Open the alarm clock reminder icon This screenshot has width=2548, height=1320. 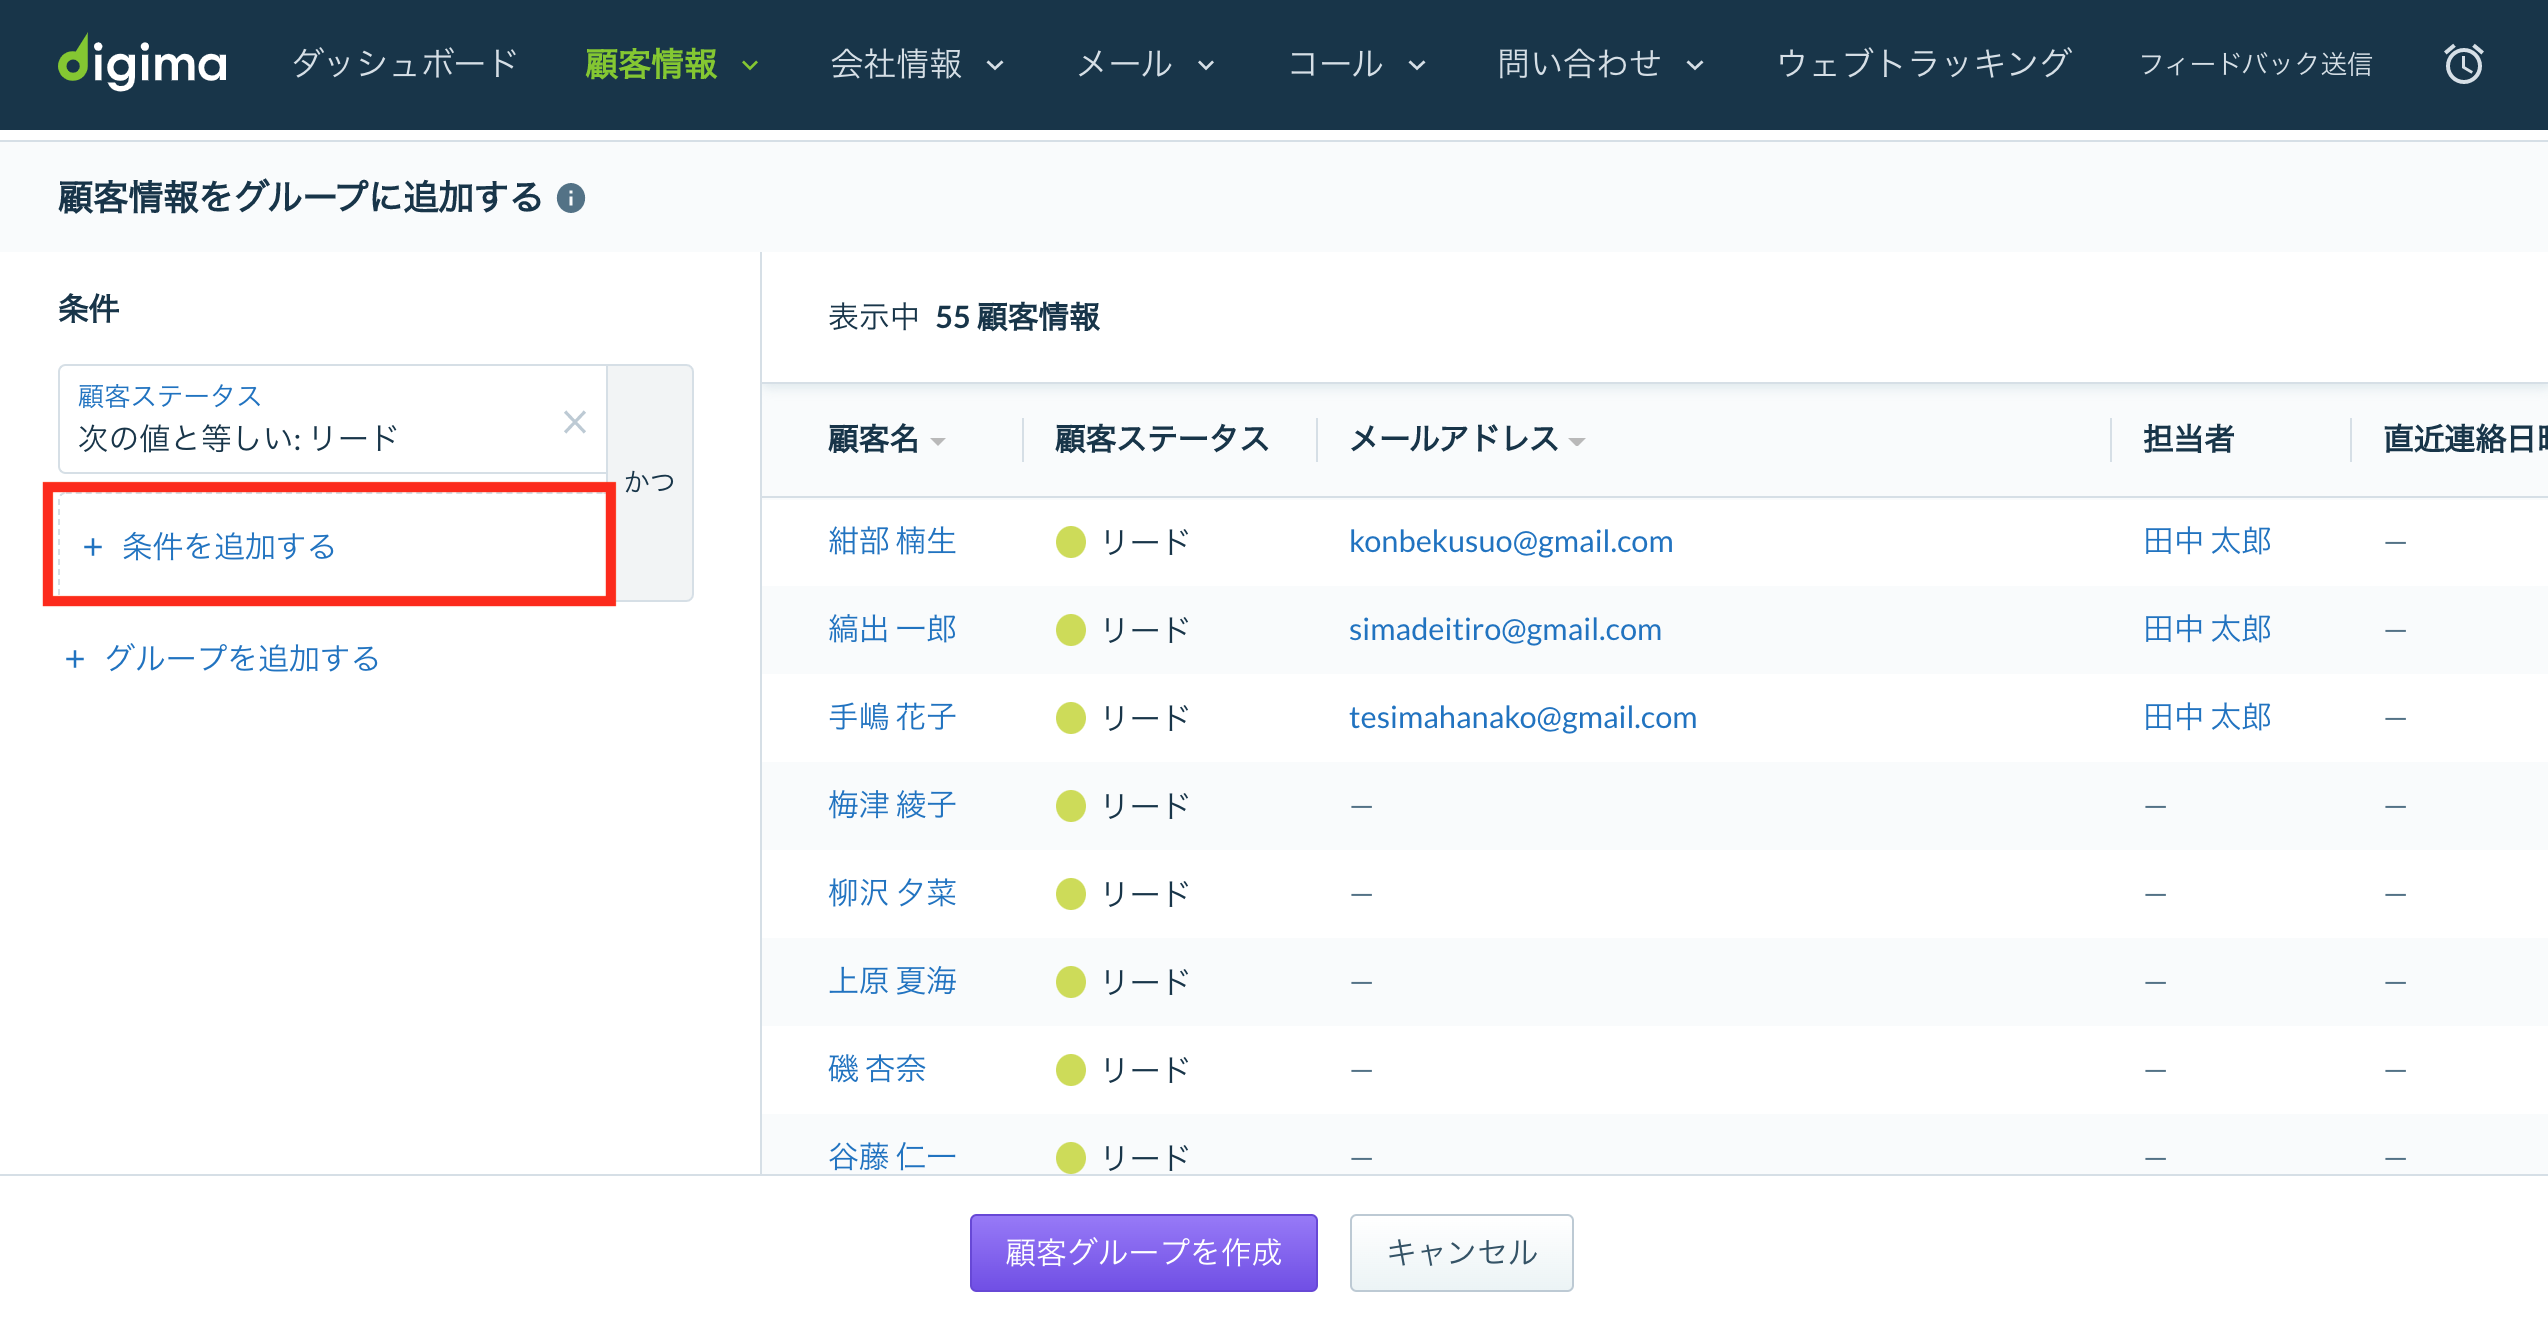[2463, 64]
